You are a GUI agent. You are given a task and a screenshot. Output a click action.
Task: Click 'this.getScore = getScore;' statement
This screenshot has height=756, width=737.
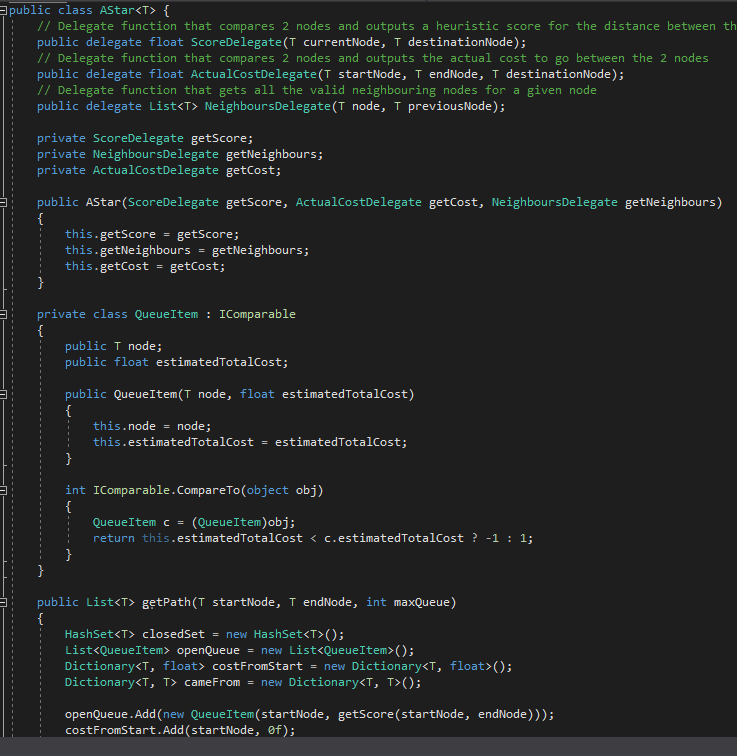coord(152,234)
